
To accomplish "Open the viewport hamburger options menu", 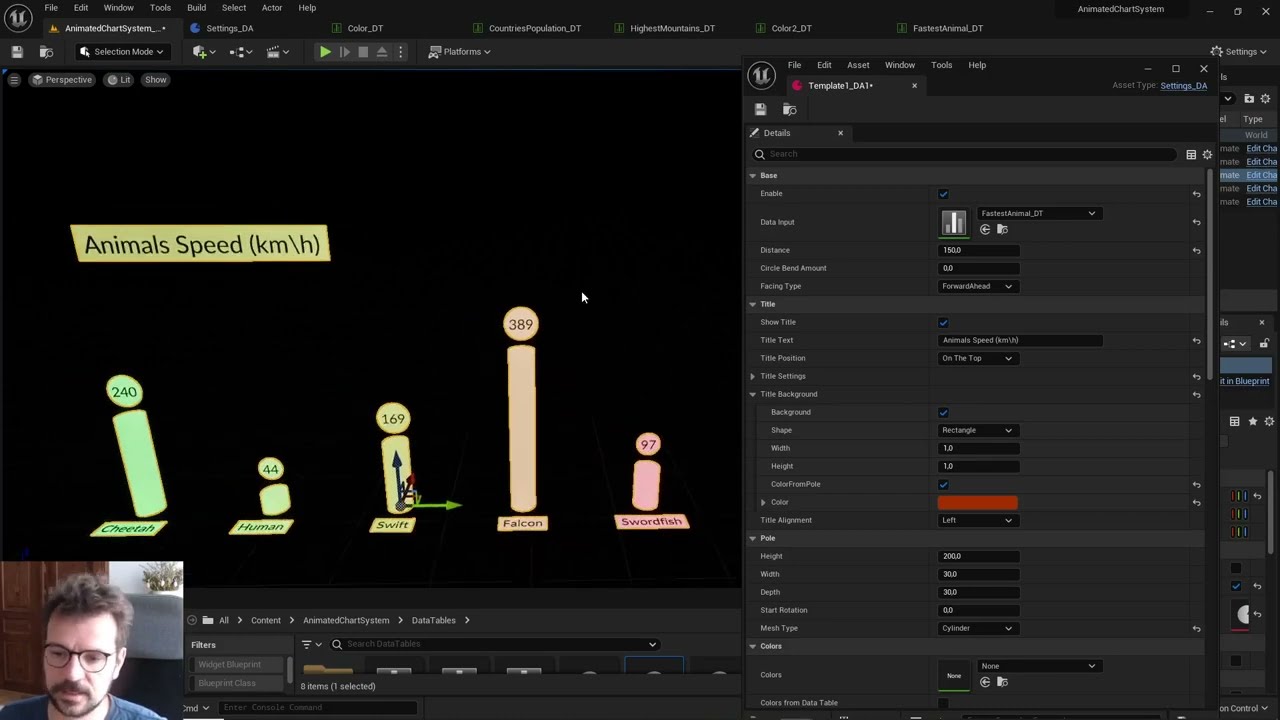I will point(14,79).
